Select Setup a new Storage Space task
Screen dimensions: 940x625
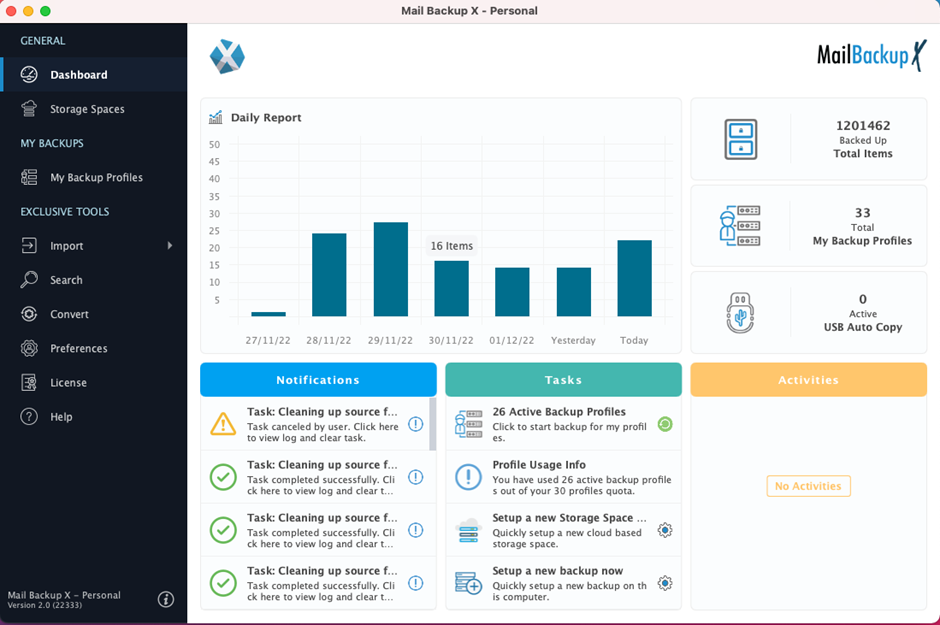tap(564, 530)
